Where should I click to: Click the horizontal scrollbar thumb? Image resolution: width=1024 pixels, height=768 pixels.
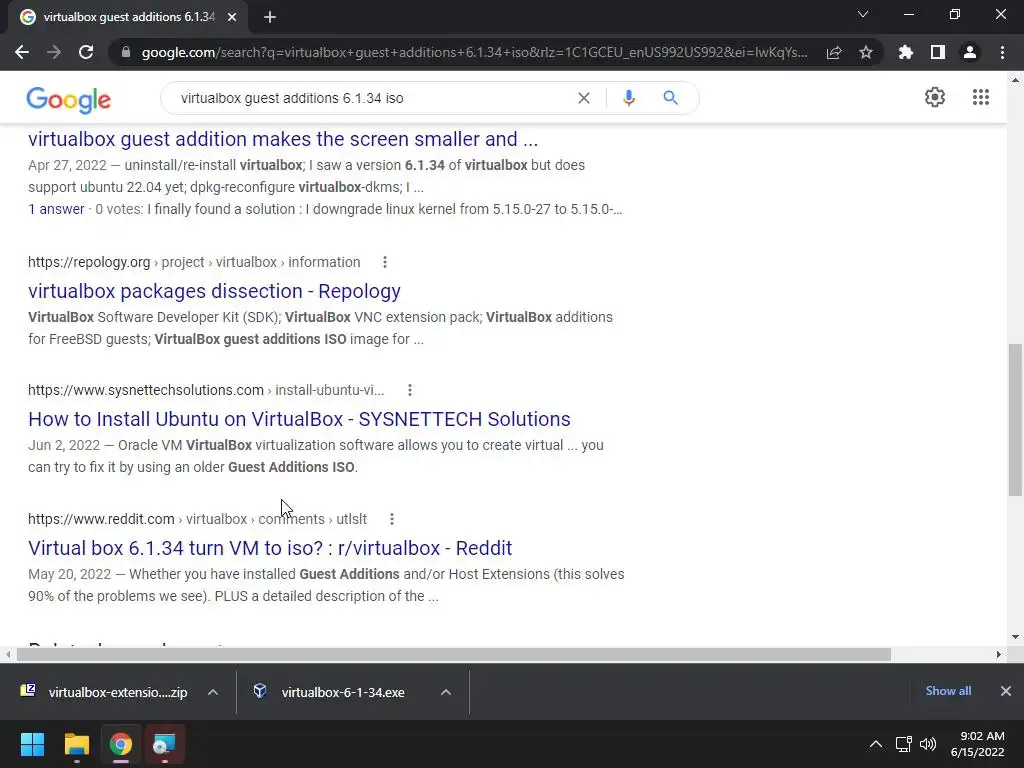tap(454, 654)
